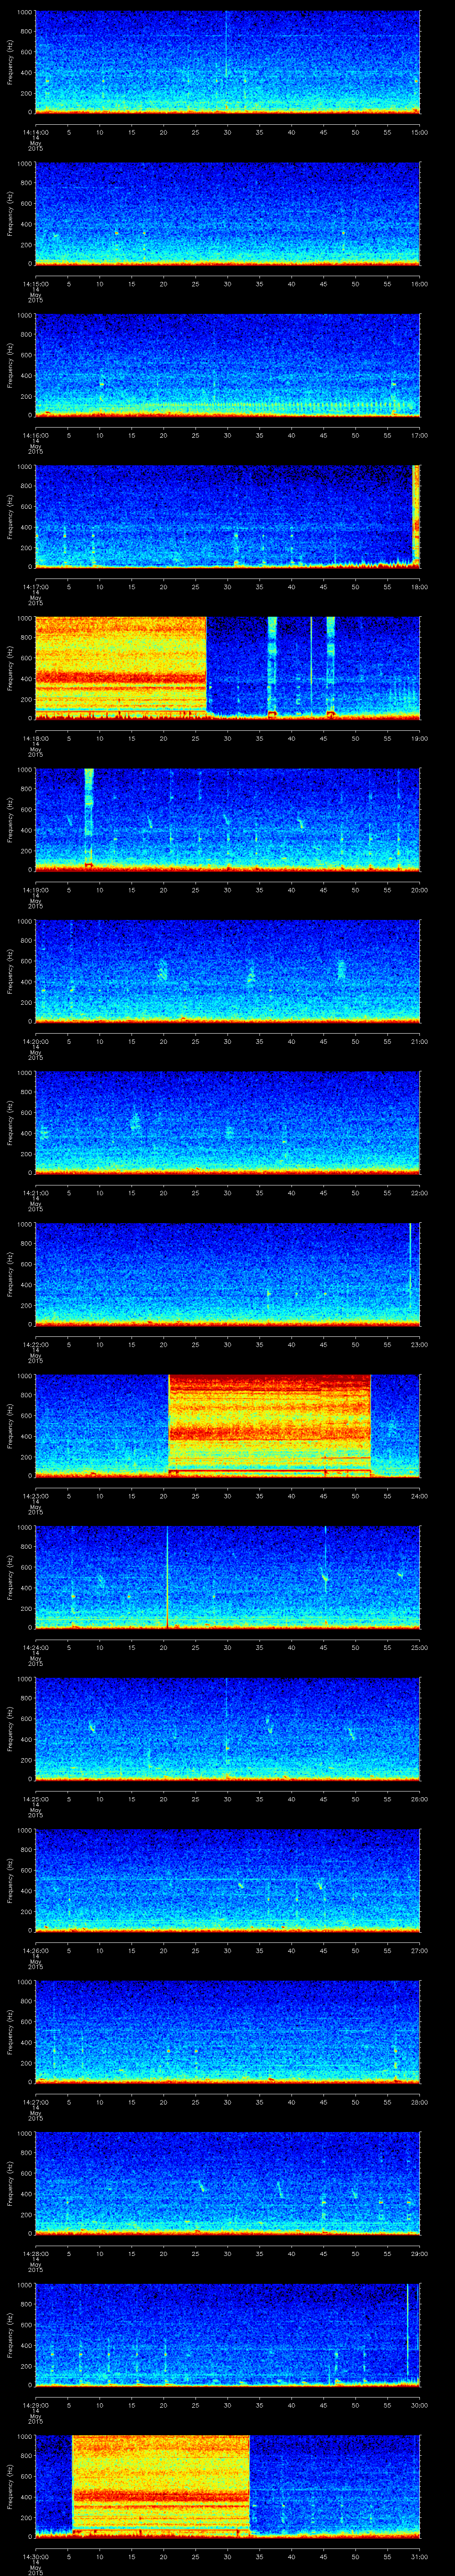Click the broadband red noise block in the 14:18:00 spectrogram

point(121,668)
